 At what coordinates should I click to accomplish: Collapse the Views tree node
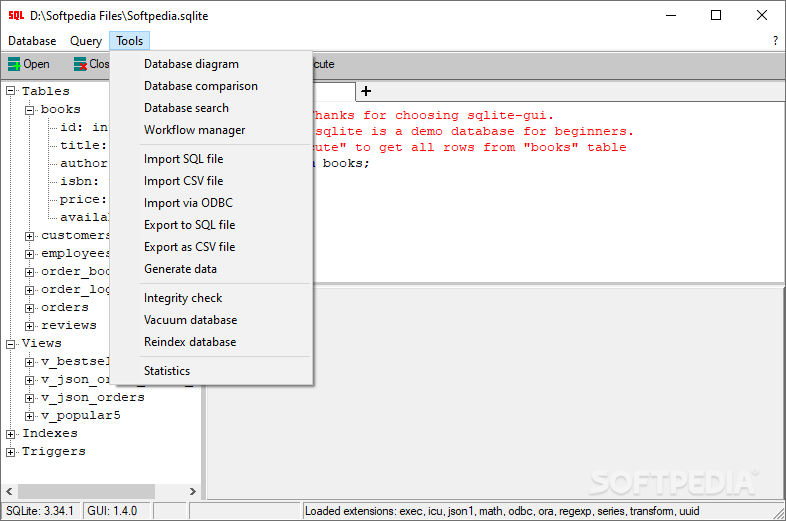(x=11, y=344)
